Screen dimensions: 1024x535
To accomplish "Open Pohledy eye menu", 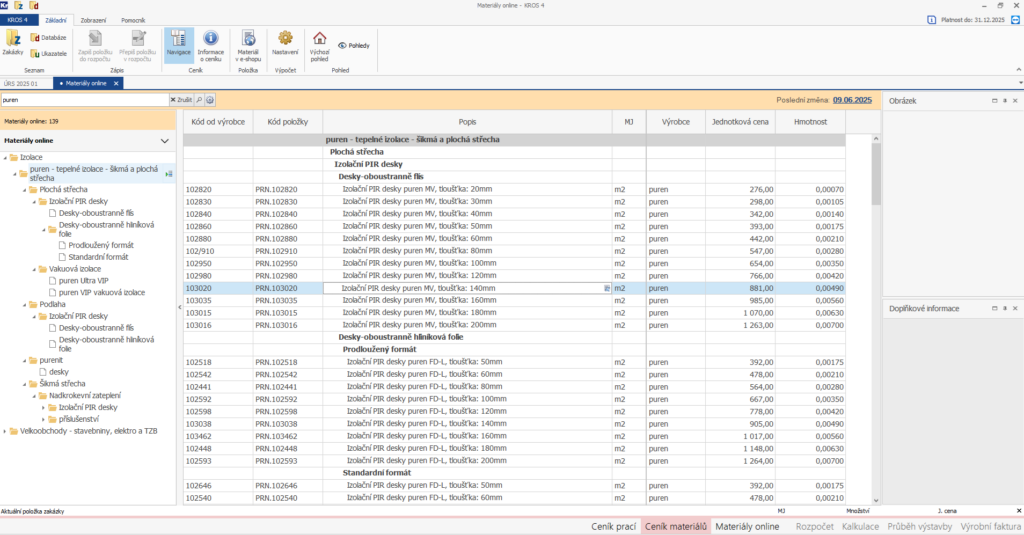I will click(354, 46).
